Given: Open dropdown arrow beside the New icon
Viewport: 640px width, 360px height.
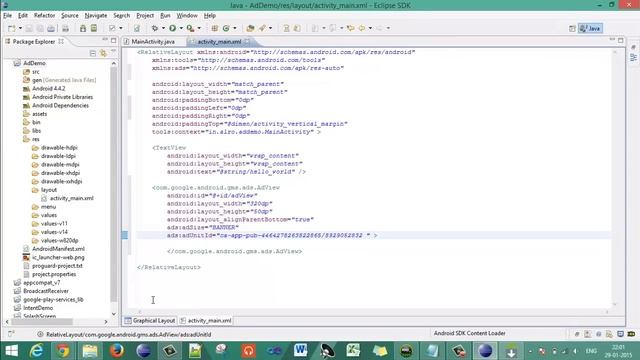Looking at the screenshot, I should [x=20, y=28].
